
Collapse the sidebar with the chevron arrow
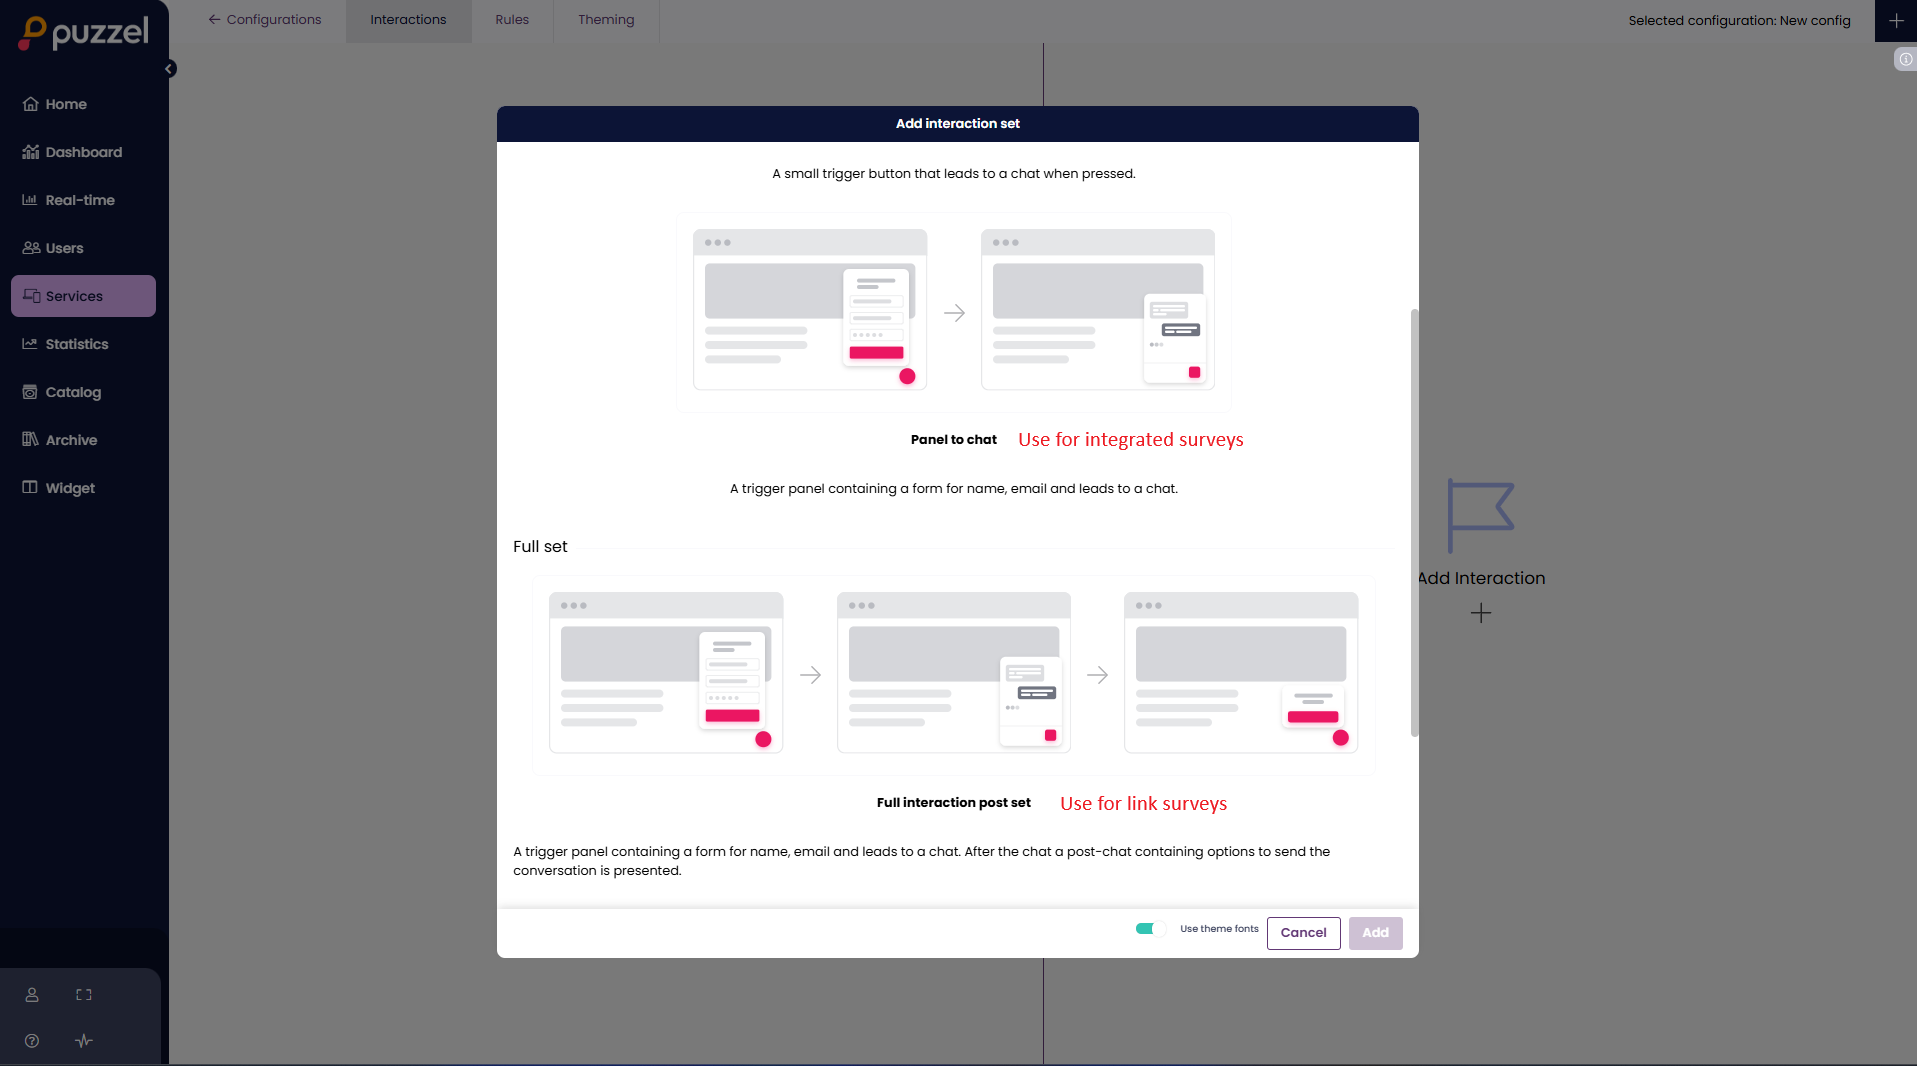click(170, 69)
